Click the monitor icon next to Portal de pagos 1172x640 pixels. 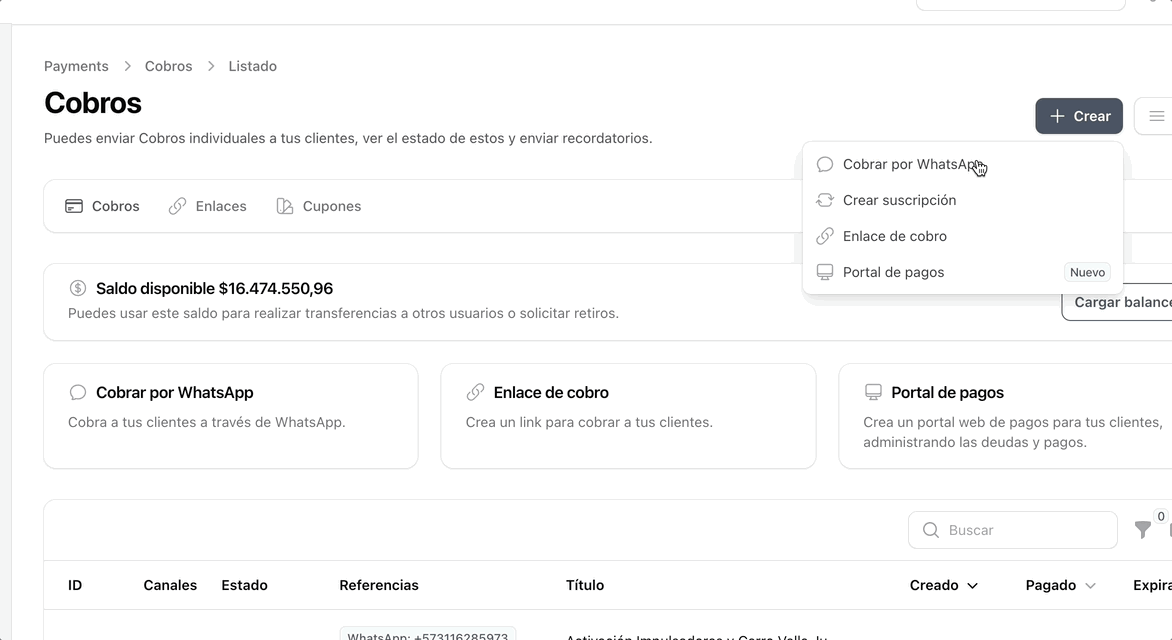coord(825,272)
